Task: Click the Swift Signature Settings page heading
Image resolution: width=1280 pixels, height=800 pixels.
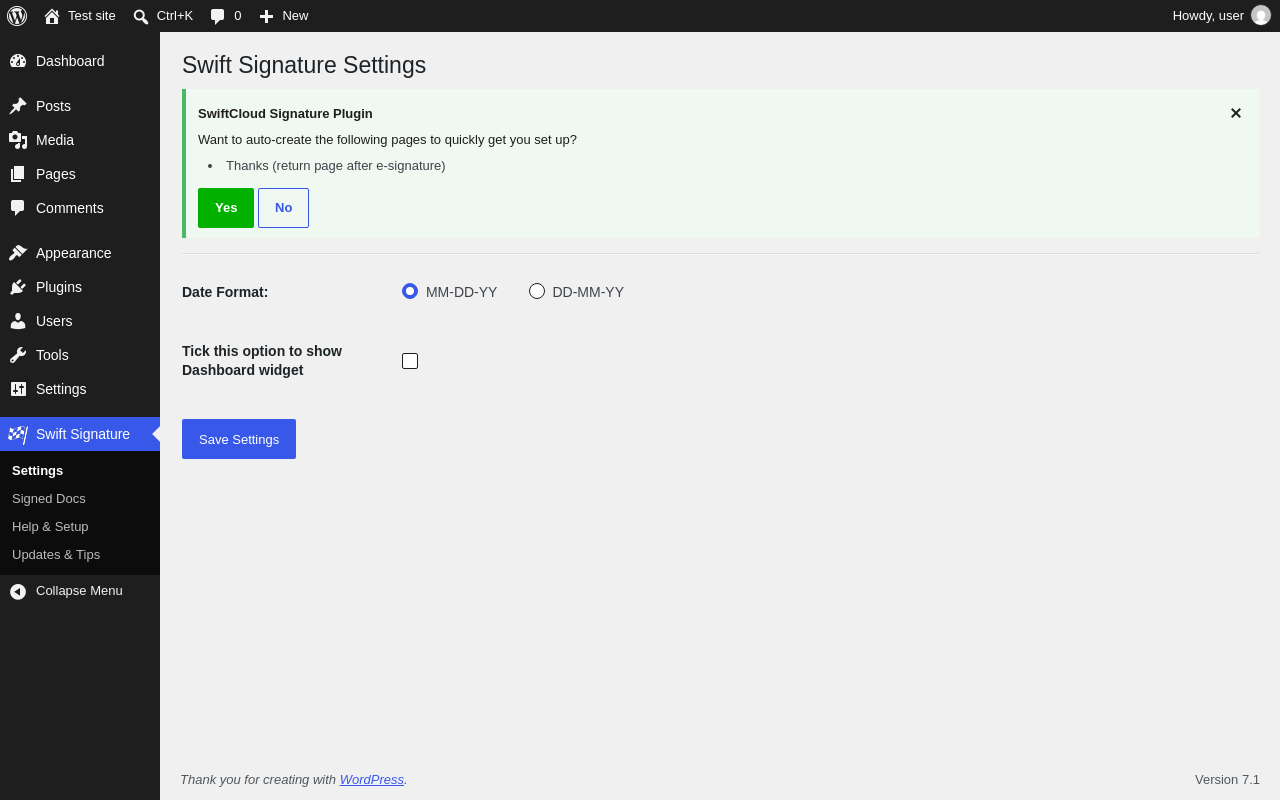Action: coord(304,65)
